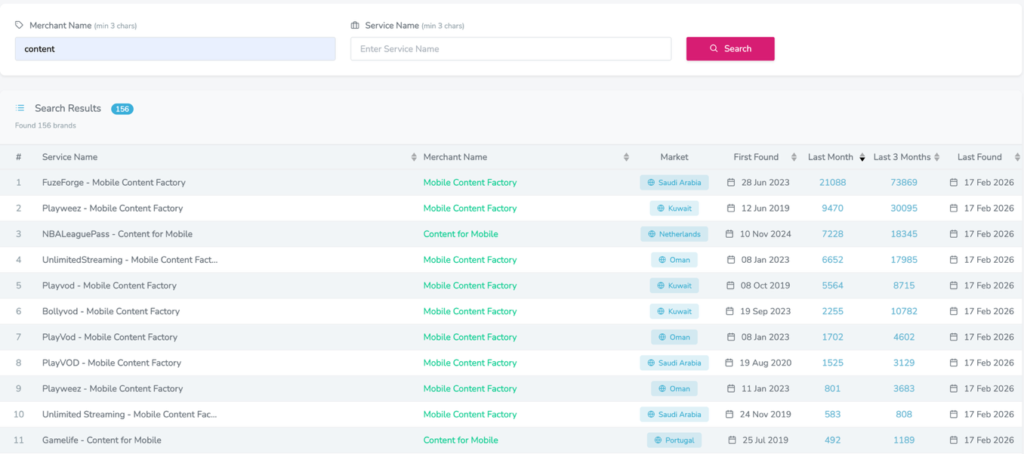Sort by First Found column header
Image resolution: width=1024 pixels, height=454 pixels.
click(796, 158)
